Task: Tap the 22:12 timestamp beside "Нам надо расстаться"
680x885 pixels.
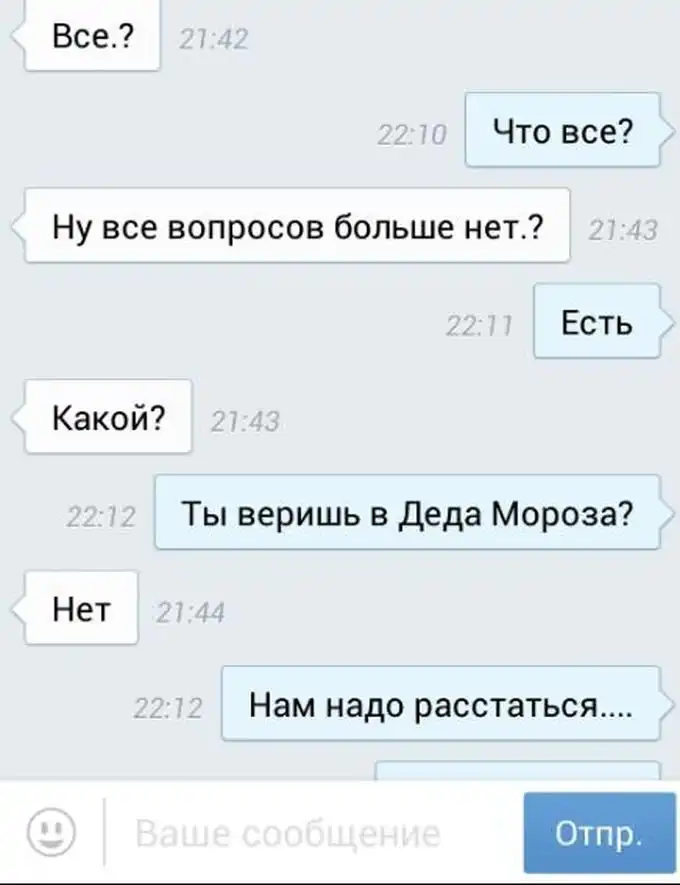Action: tap(168, 708)
